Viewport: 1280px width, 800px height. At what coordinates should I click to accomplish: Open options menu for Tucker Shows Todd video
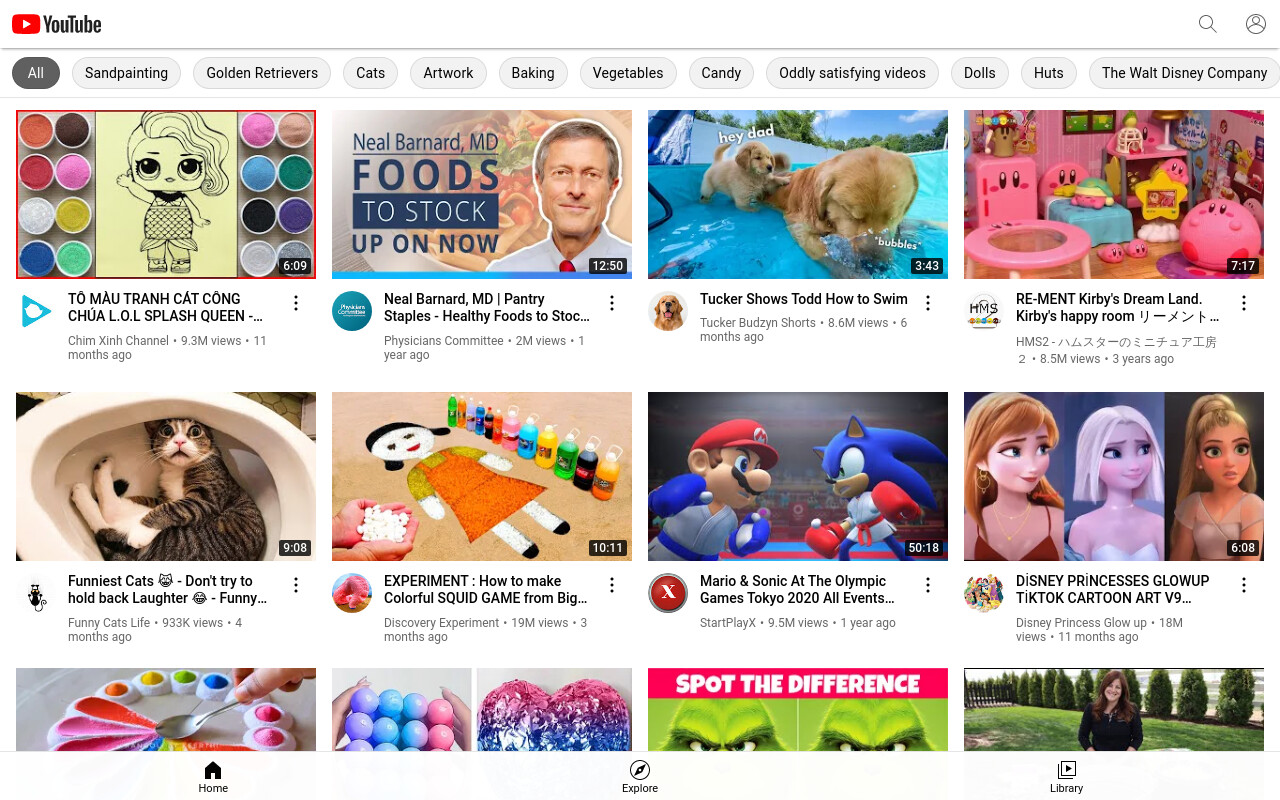[x=928, y=303]
